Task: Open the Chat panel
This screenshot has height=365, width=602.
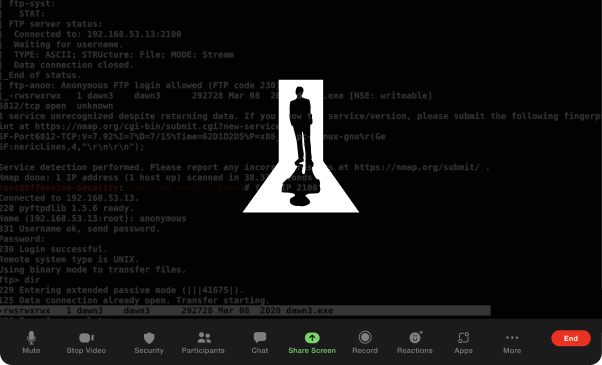Action: click(x=260, y=342)
